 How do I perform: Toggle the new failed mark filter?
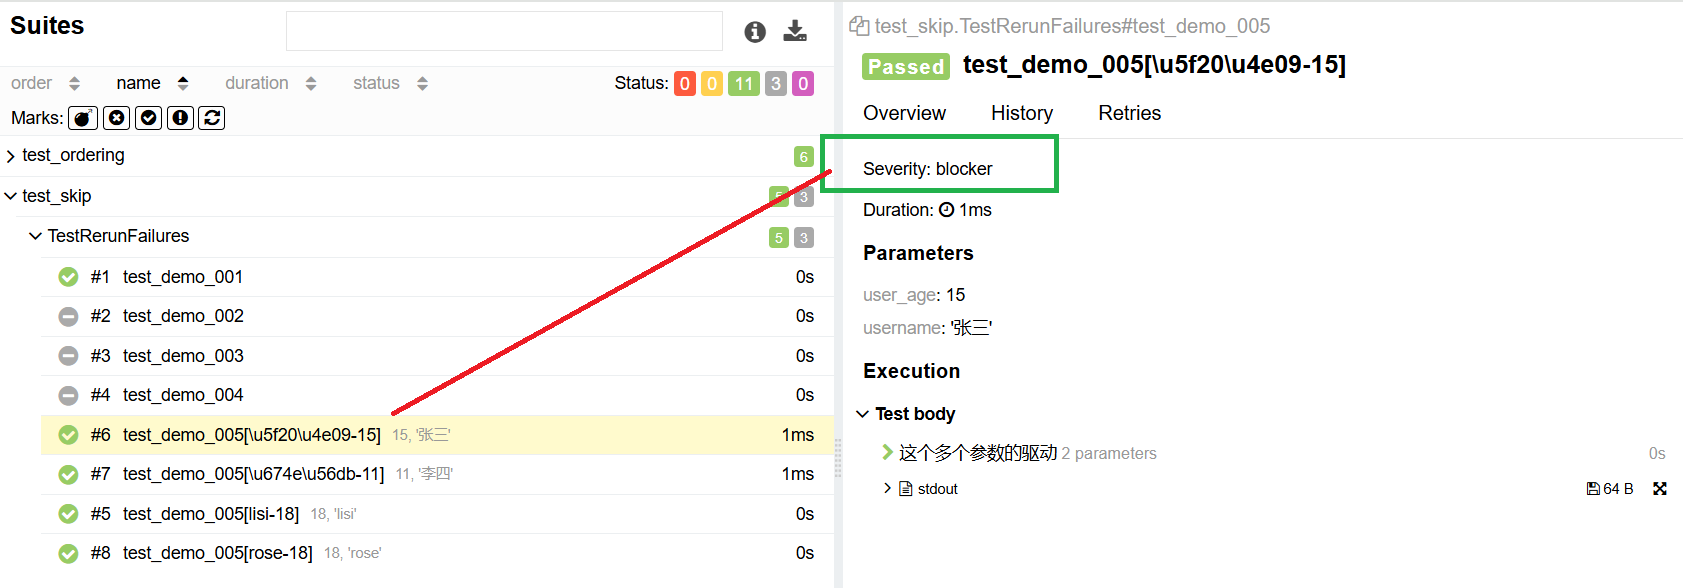[117, 118]
